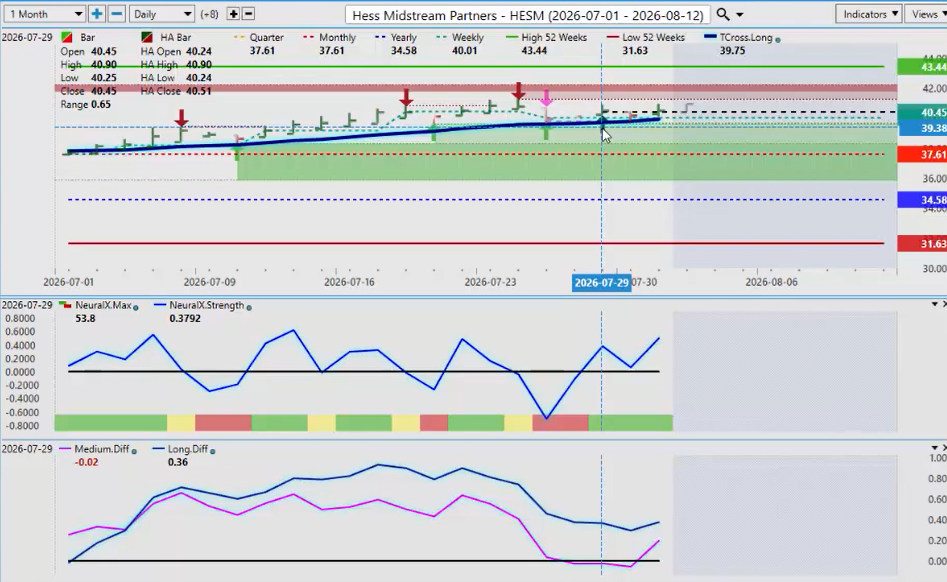This screenshot has width=947, height=582.
Task: Click the red 31.63 low price tag
Action: 922,244
